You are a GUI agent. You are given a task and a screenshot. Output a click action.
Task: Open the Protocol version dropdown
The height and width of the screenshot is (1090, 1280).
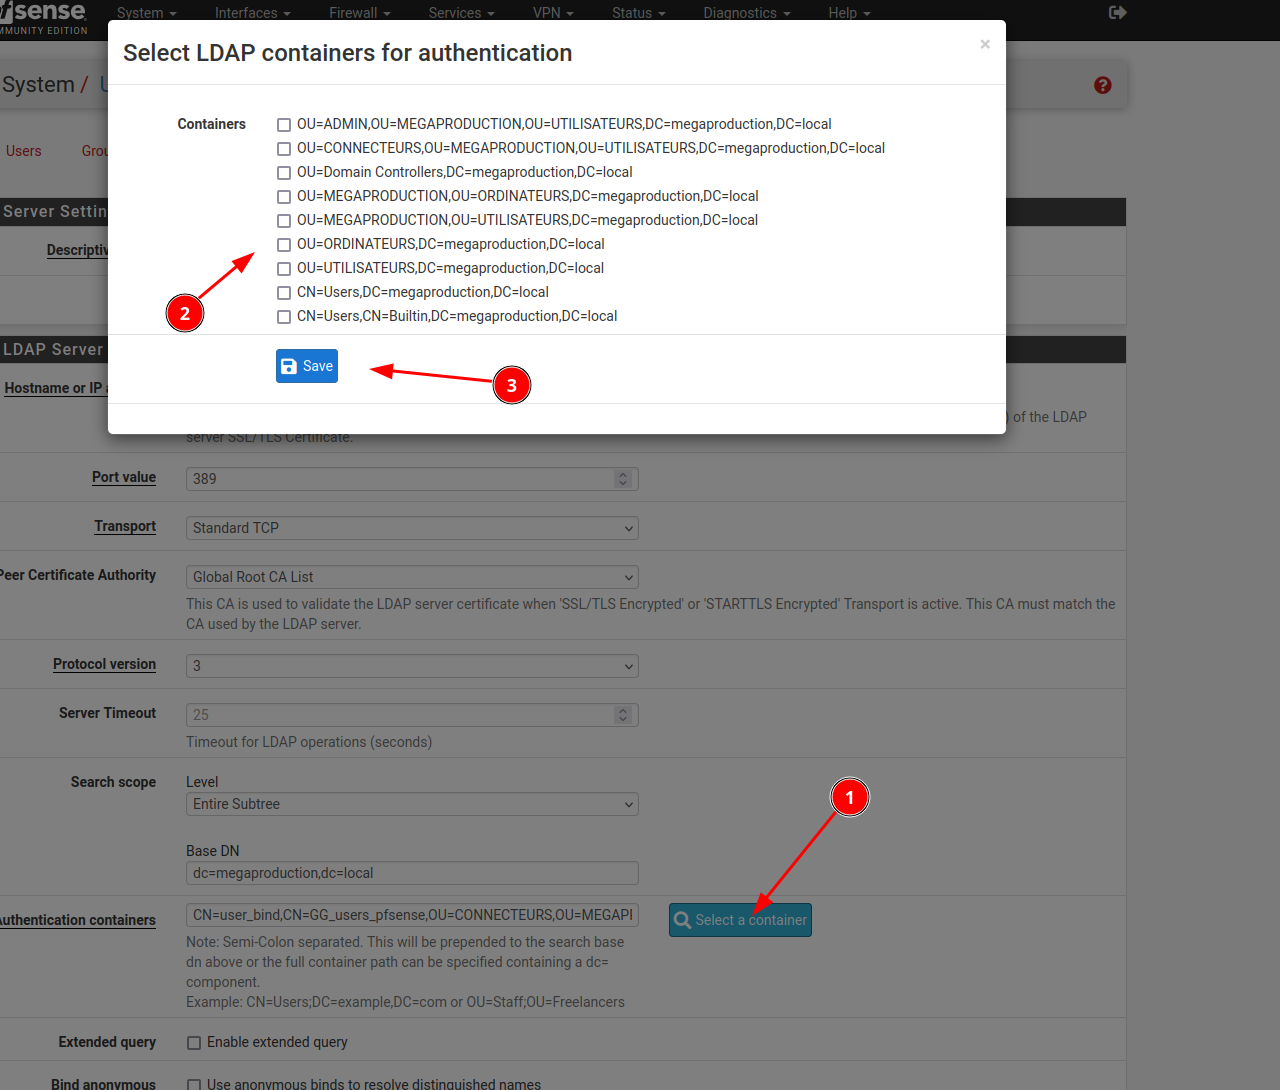click(412, 666)
